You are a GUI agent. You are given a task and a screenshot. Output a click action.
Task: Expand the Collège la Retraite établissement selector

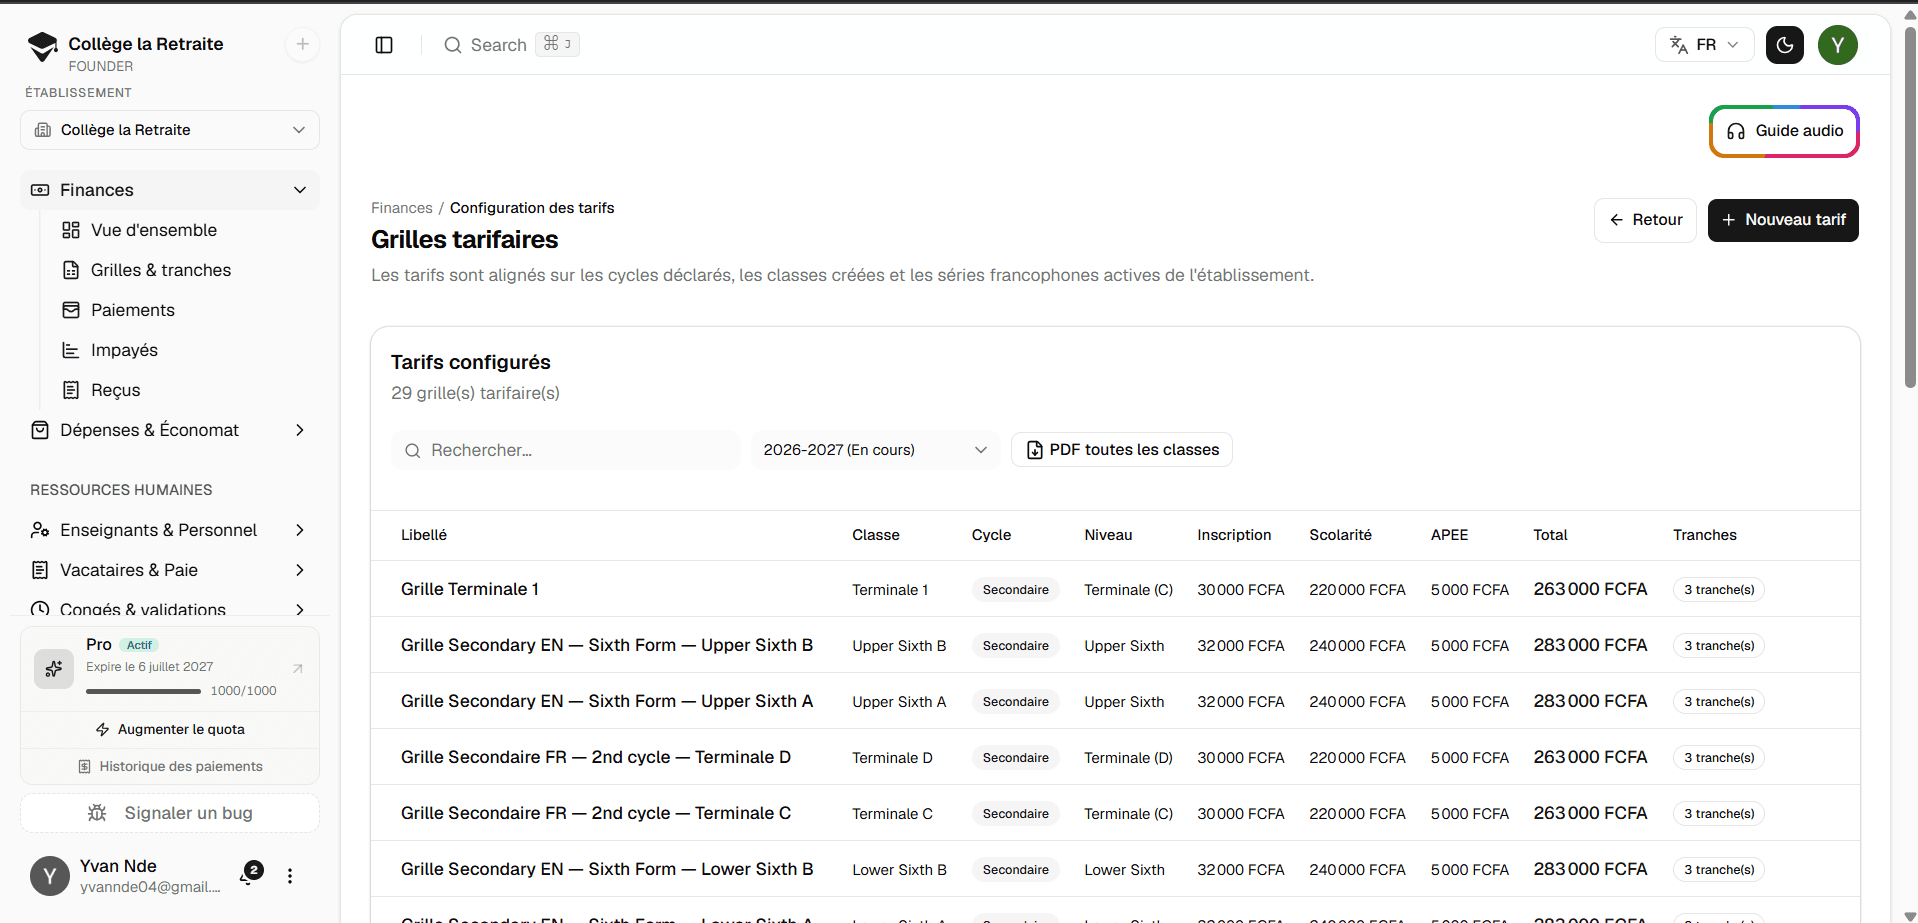[170, 130]
